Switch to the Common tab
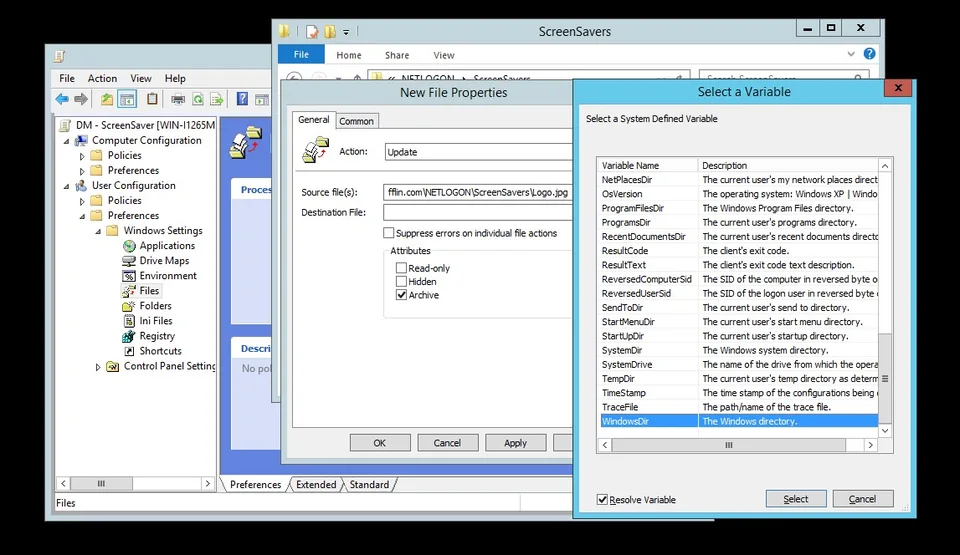 356,121
